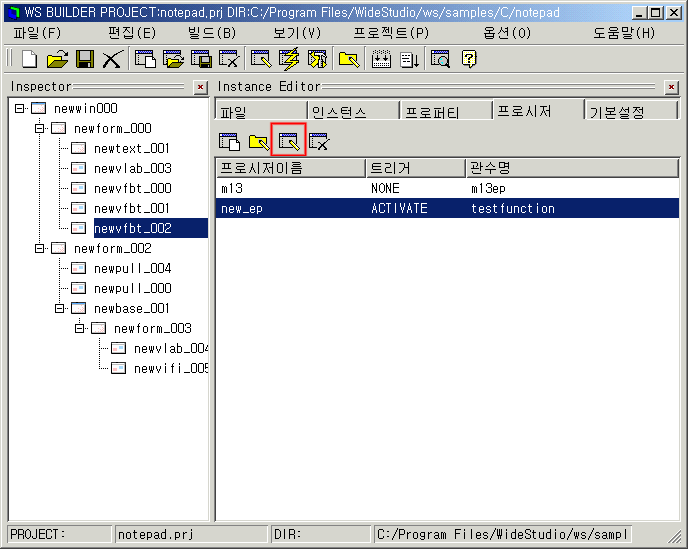Collapse the newwin000 tree node
The height and width of the screenshot is (549, 688).
(19, 108)
